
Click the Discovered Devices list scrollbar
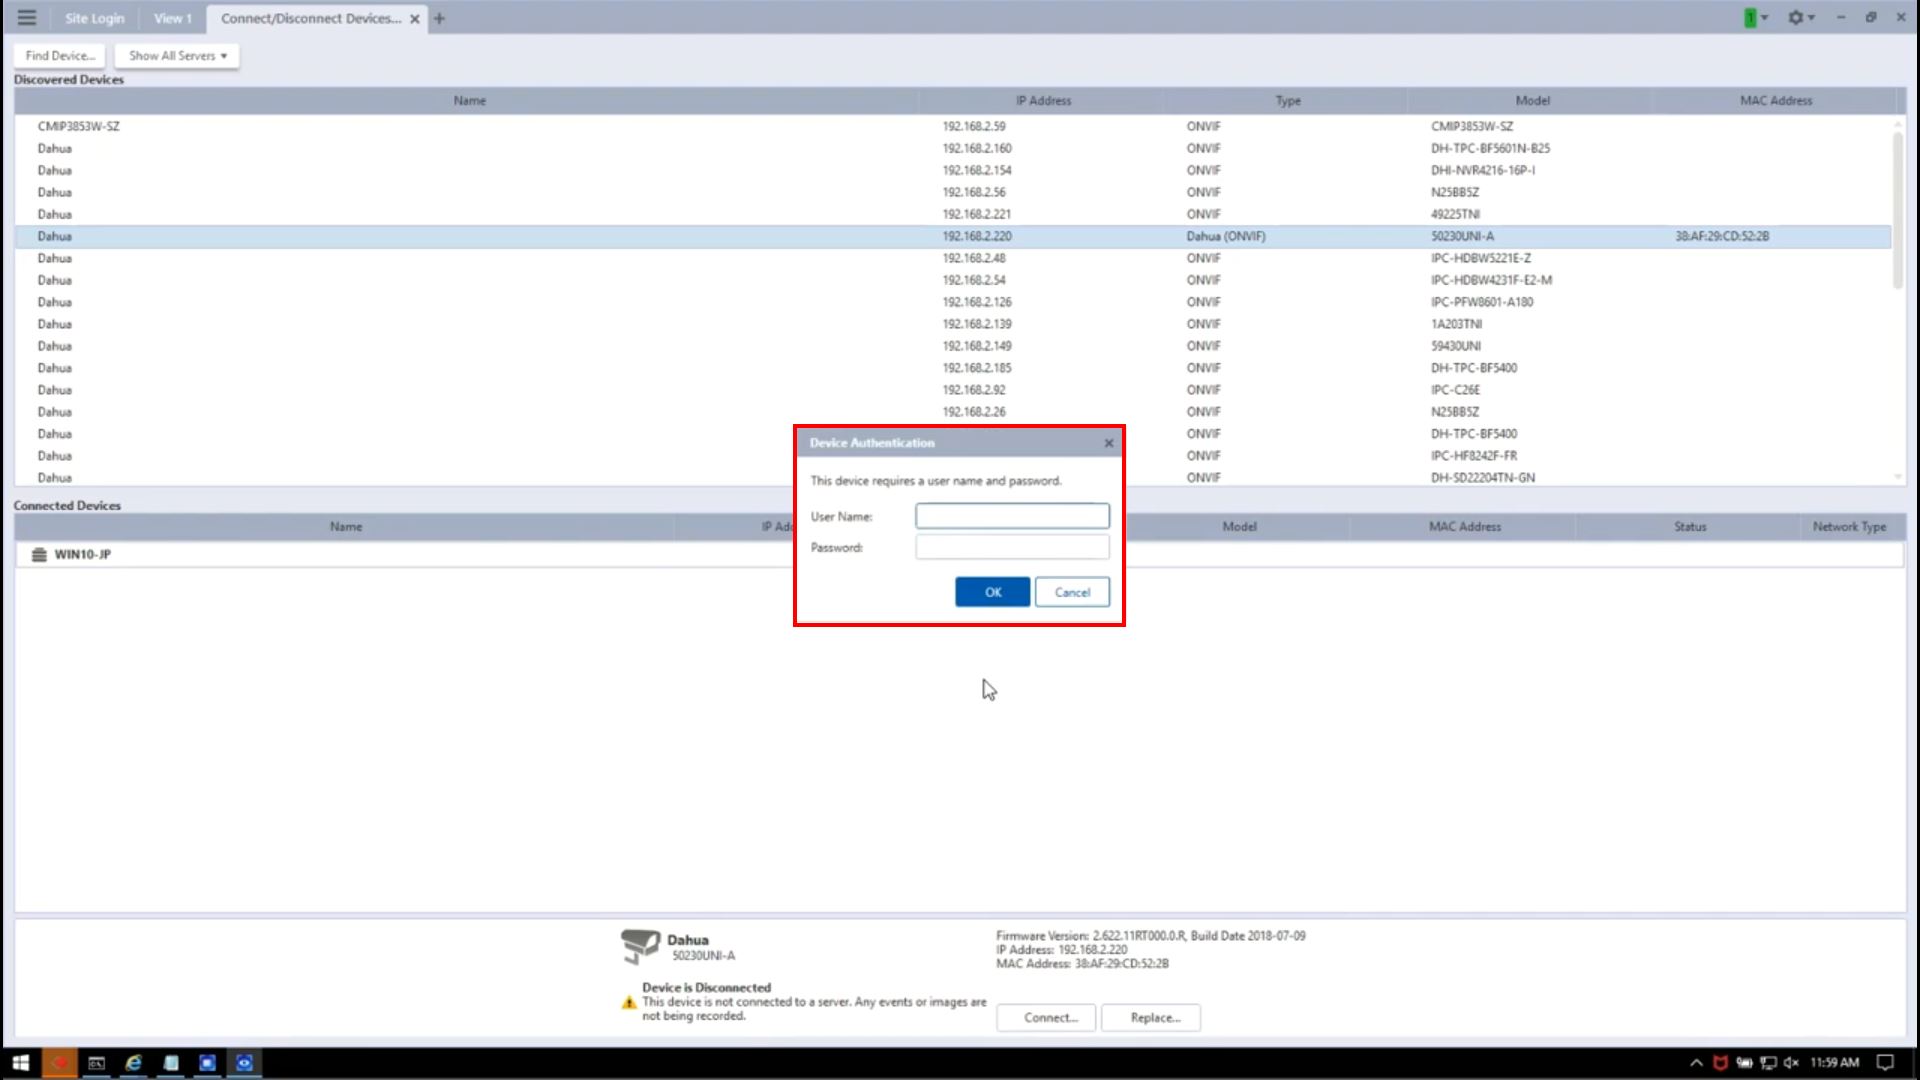click(x=1897, y=210)
